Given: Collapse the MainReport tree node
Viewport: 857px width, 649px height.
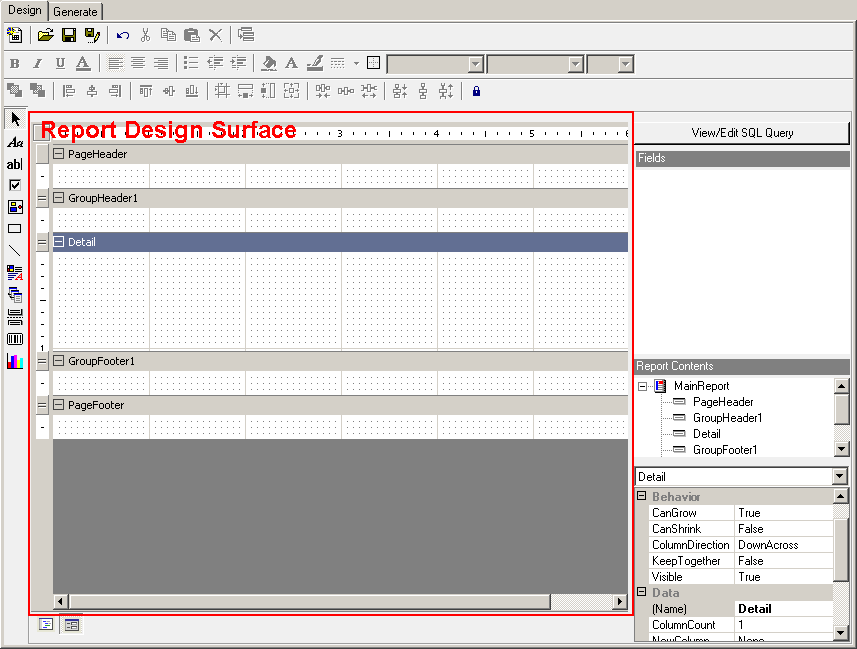Looking at the screenshot, I should tap(644, 386).
